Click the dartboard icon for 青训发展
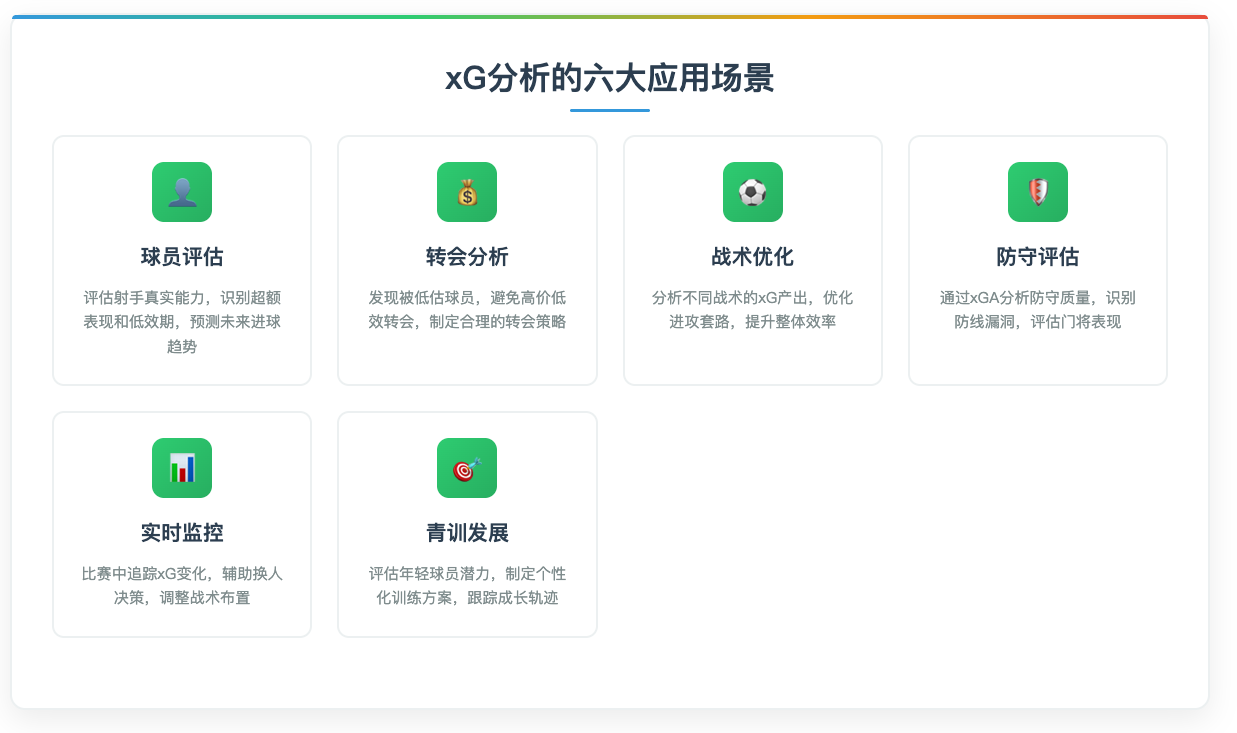Screen dimensions: 1237x733 [467, 468]
